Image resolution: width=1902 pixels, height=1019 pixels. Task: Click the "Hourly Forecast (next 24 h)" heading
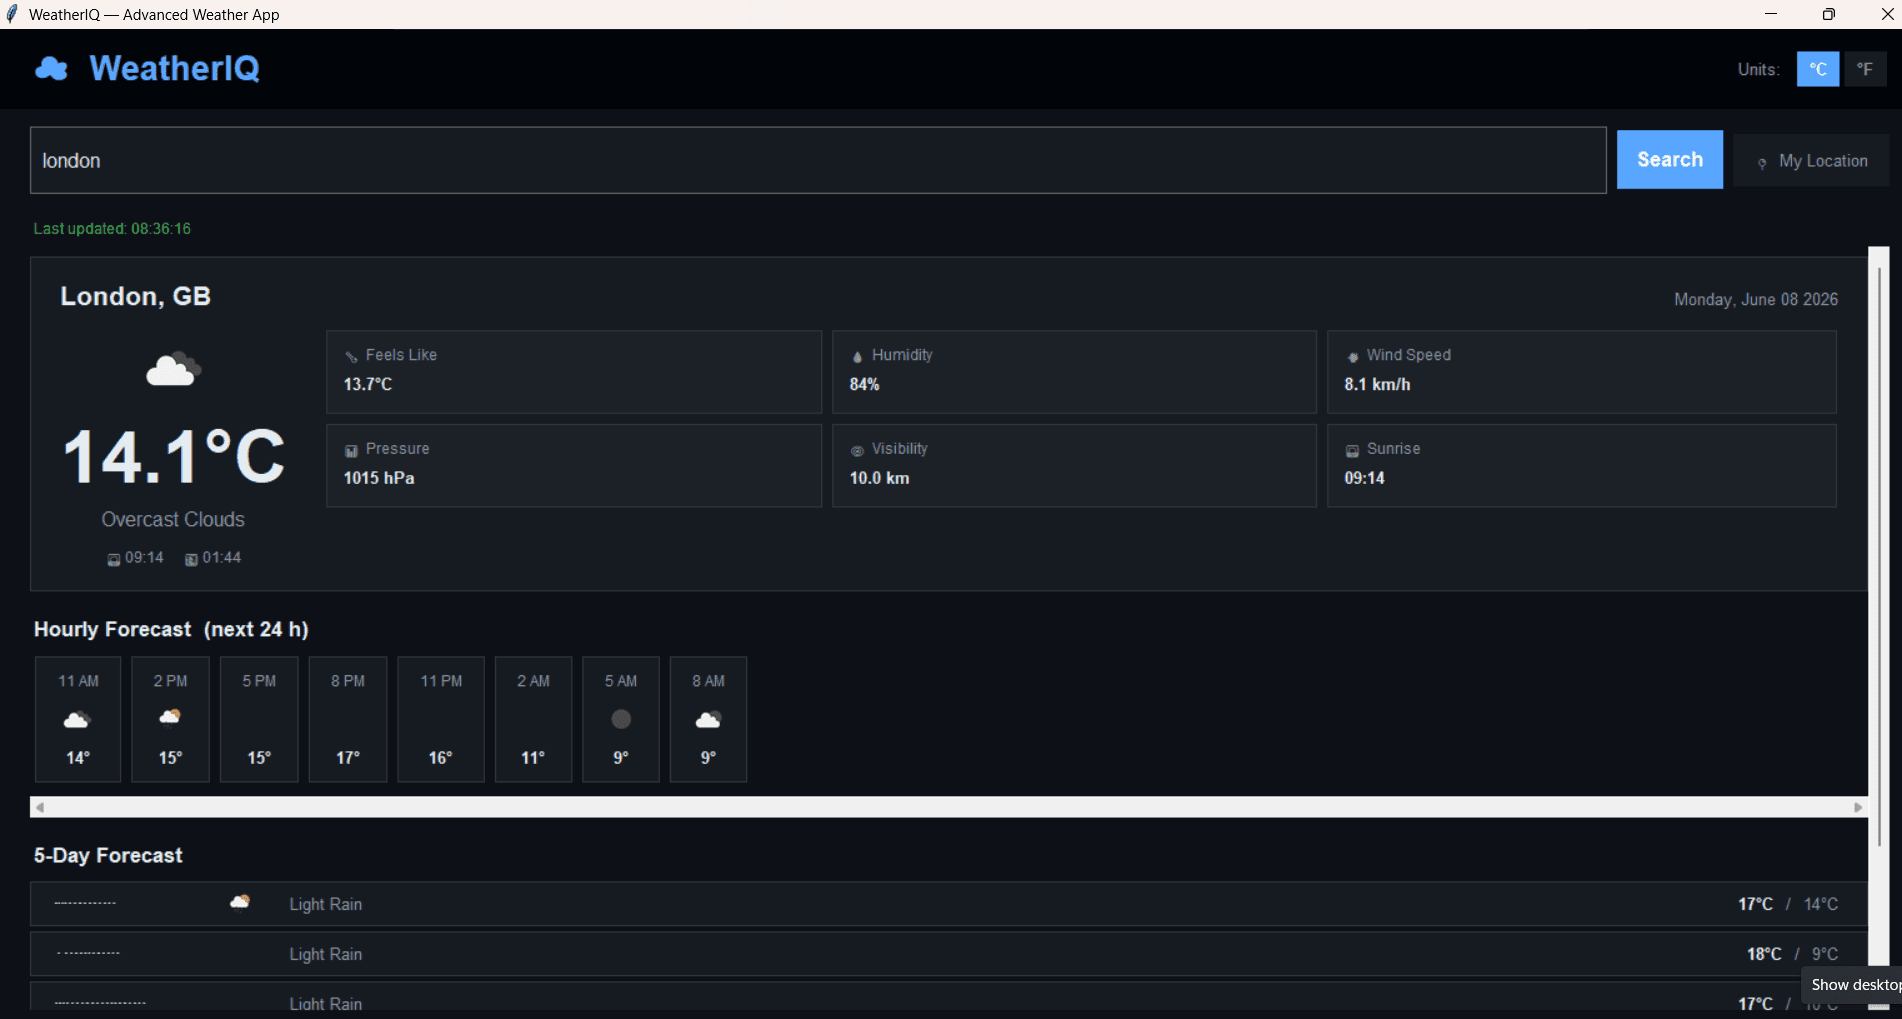coord(171,629)
